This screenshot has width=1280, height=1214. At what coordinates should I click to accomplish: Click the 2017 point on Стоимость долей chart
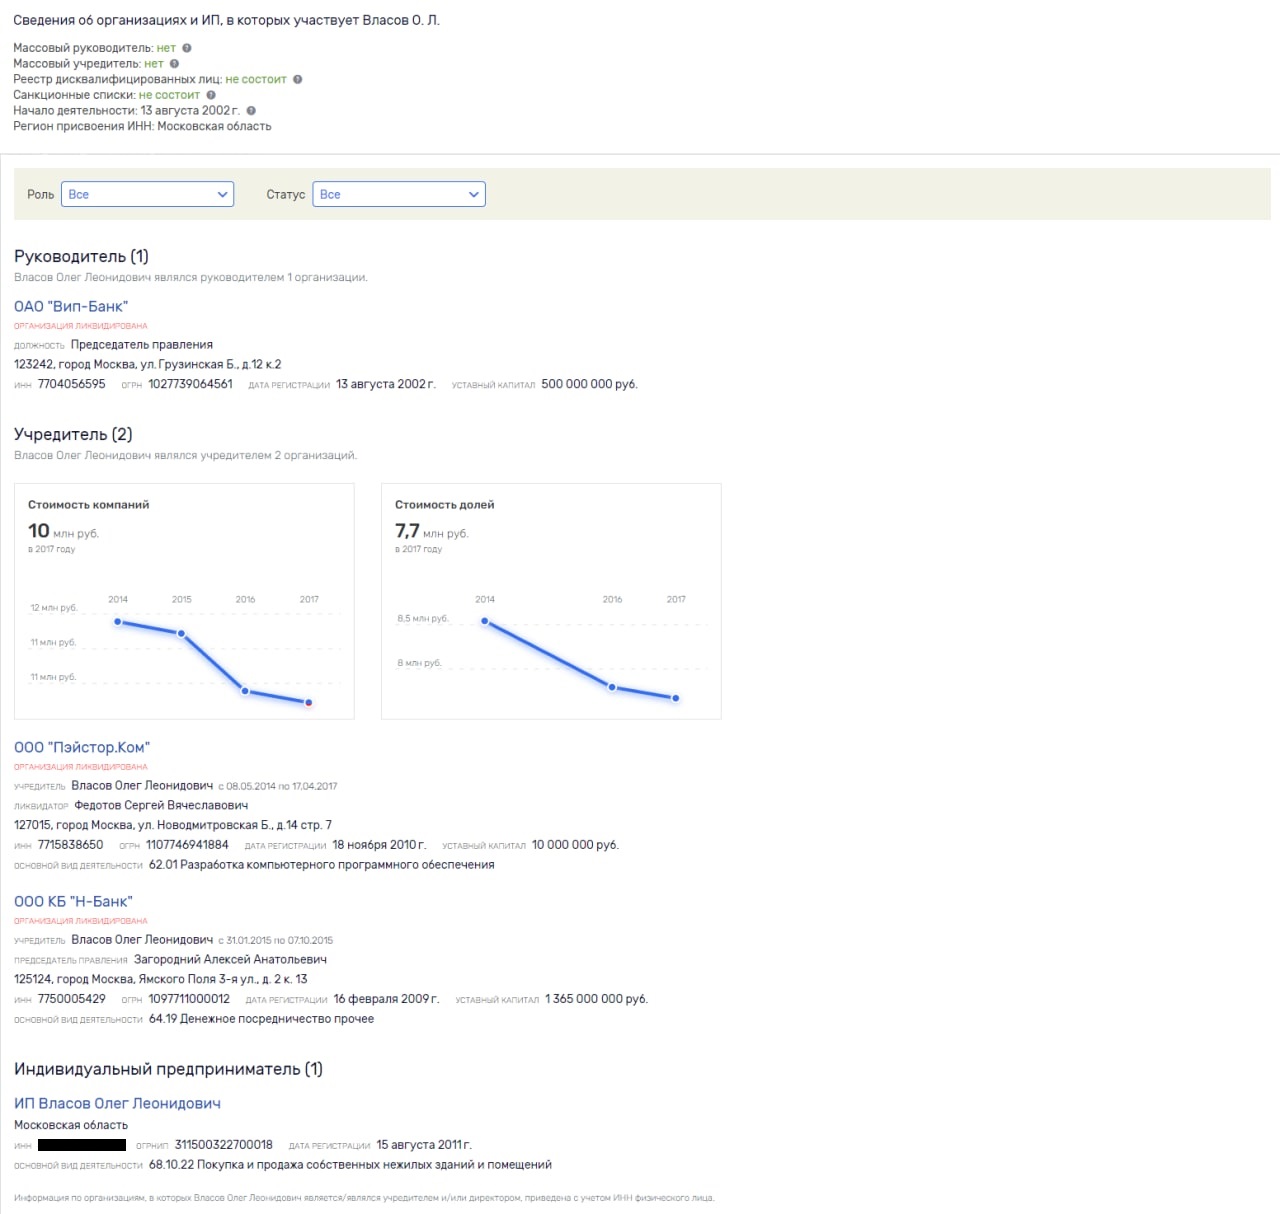(x=676, y=698)
